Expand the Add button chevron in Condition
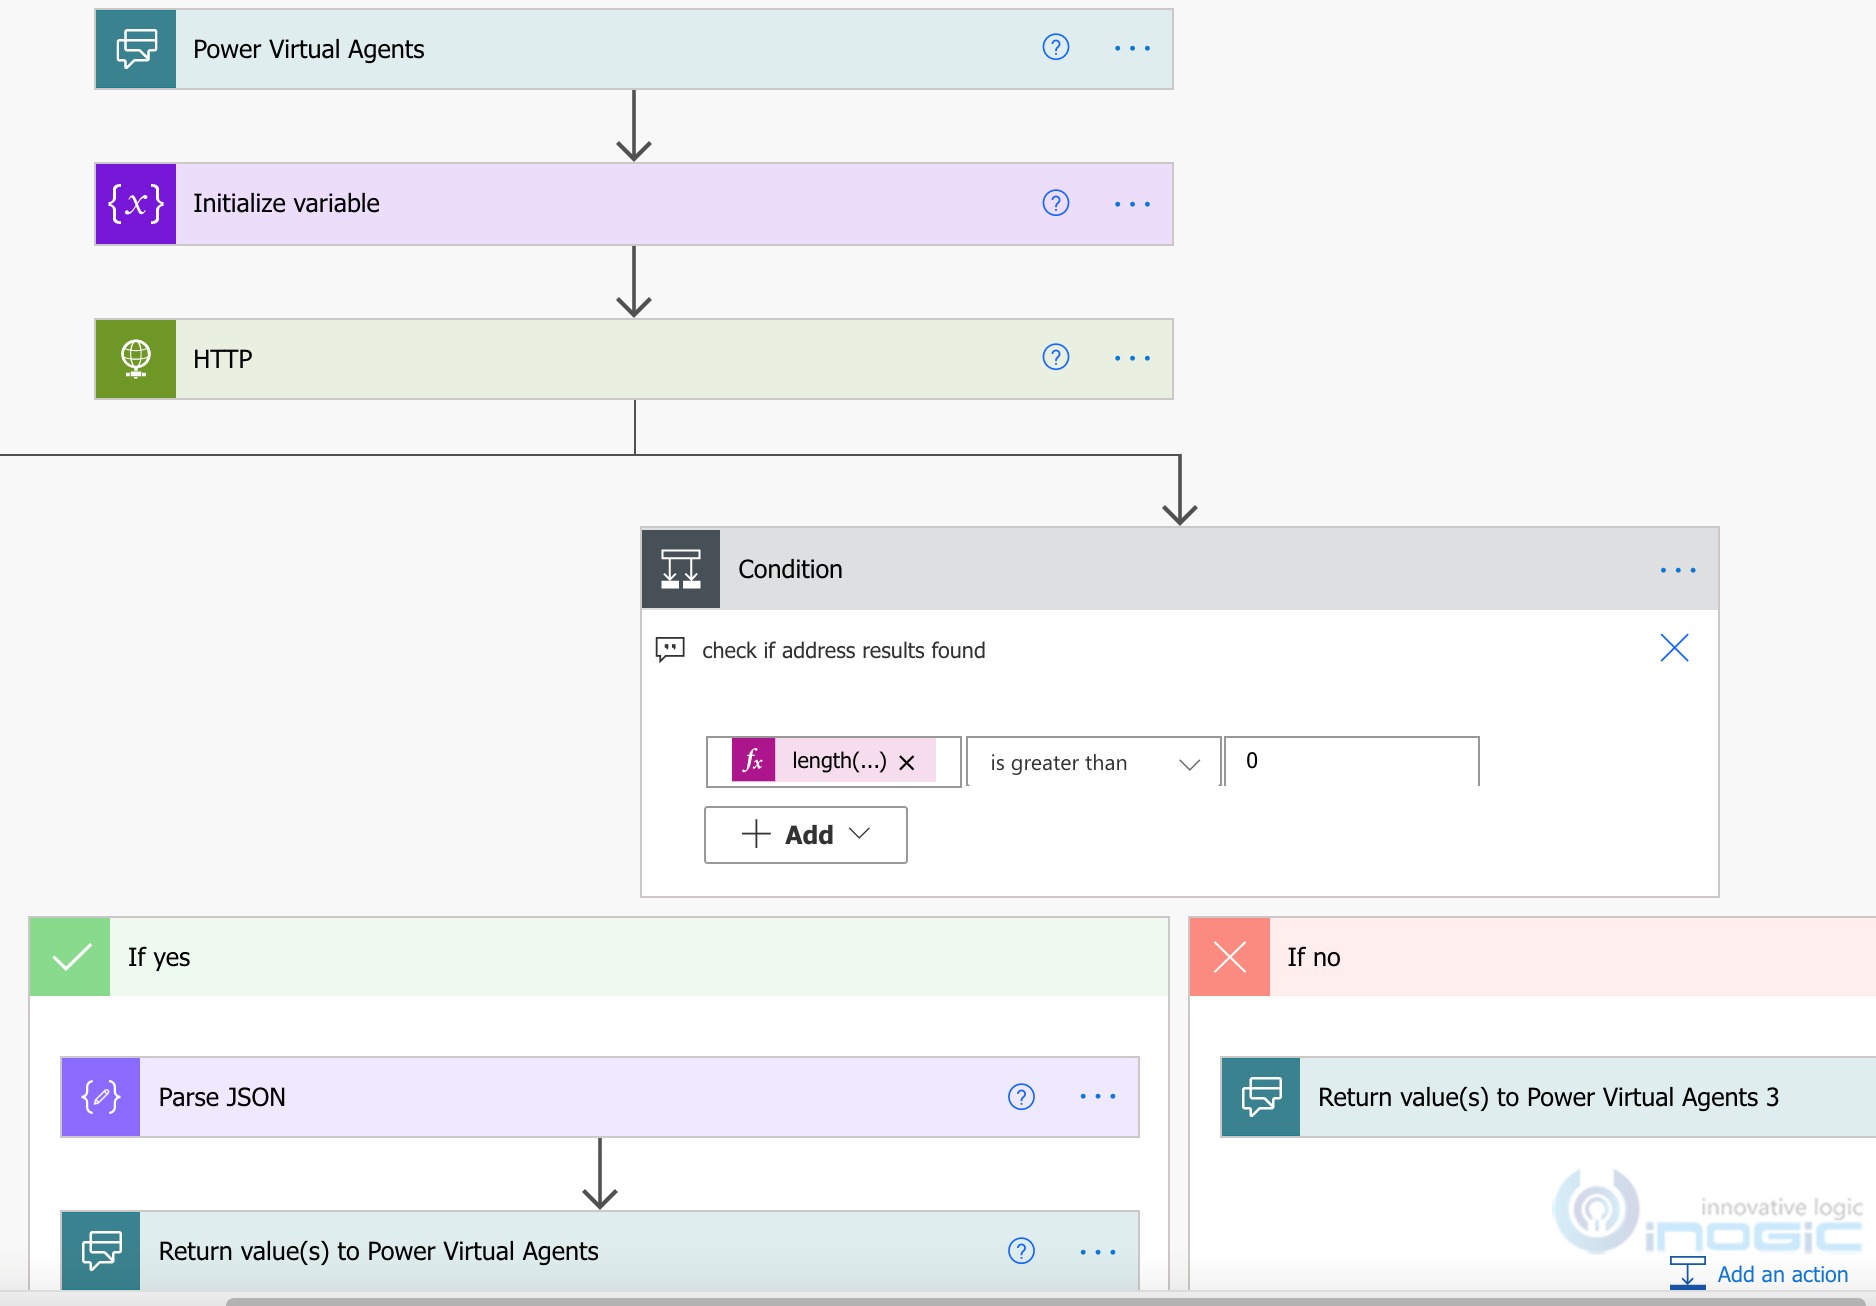The width and height of the screenshot is (1876, 1306). point(858,834)
